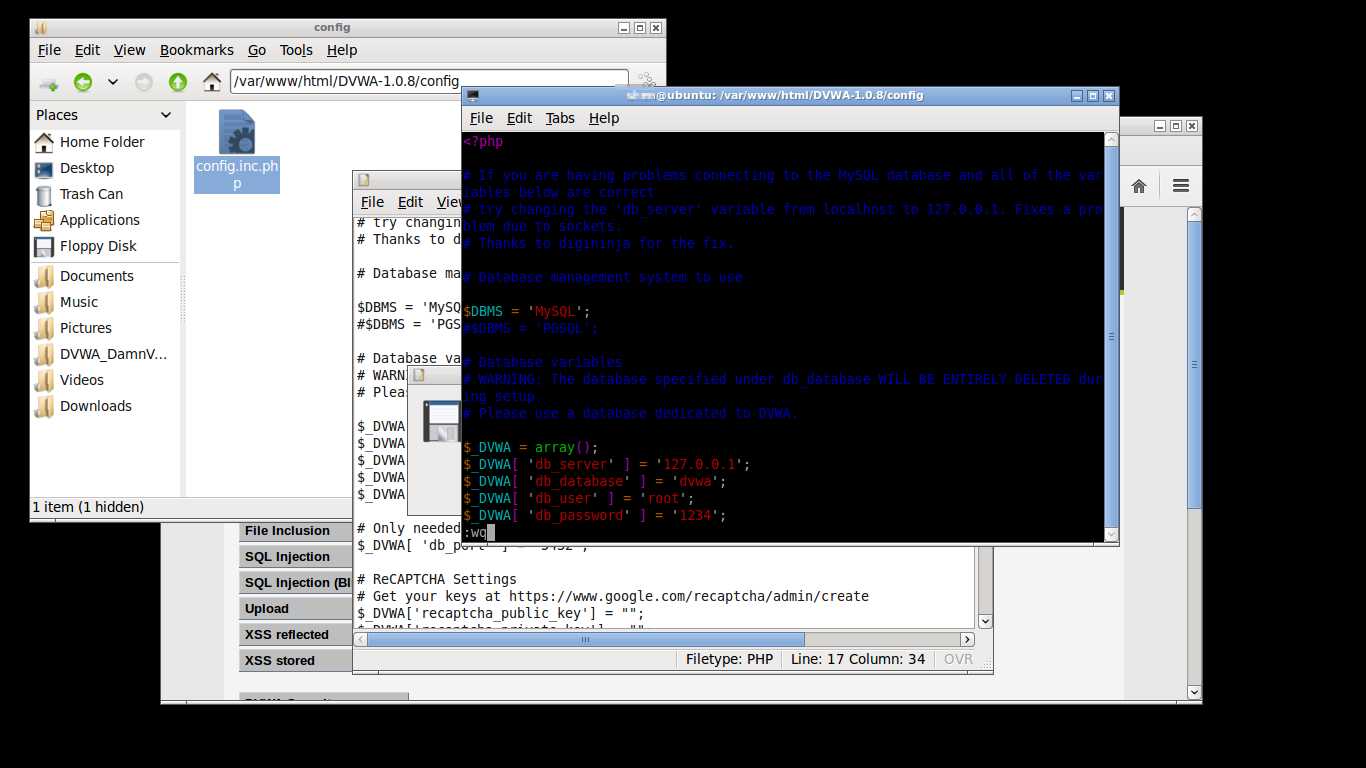The height and width of the screenshot is (768, 1366).
Task: Open File menu in text editor window
Action: coord(372,202)
